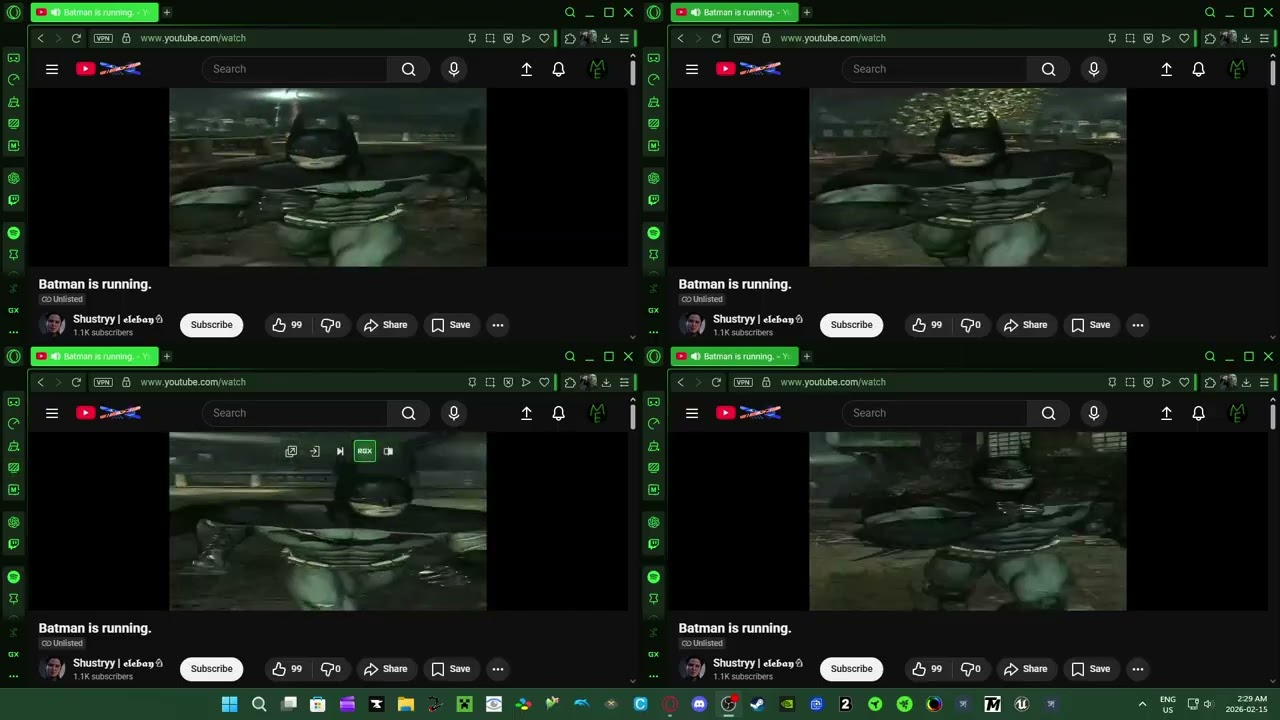Save the video in the bottom-left window
Viewport: 1280px width, 720px height.
click(451, 669)
